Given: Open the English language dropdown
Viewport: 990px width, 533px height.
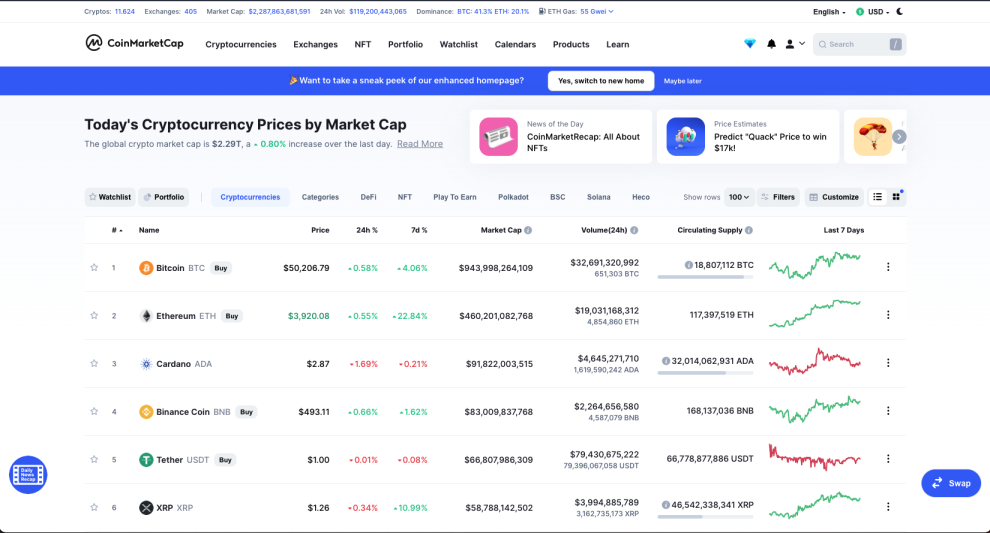Looking at the screenshot, I should coord(829,12).
